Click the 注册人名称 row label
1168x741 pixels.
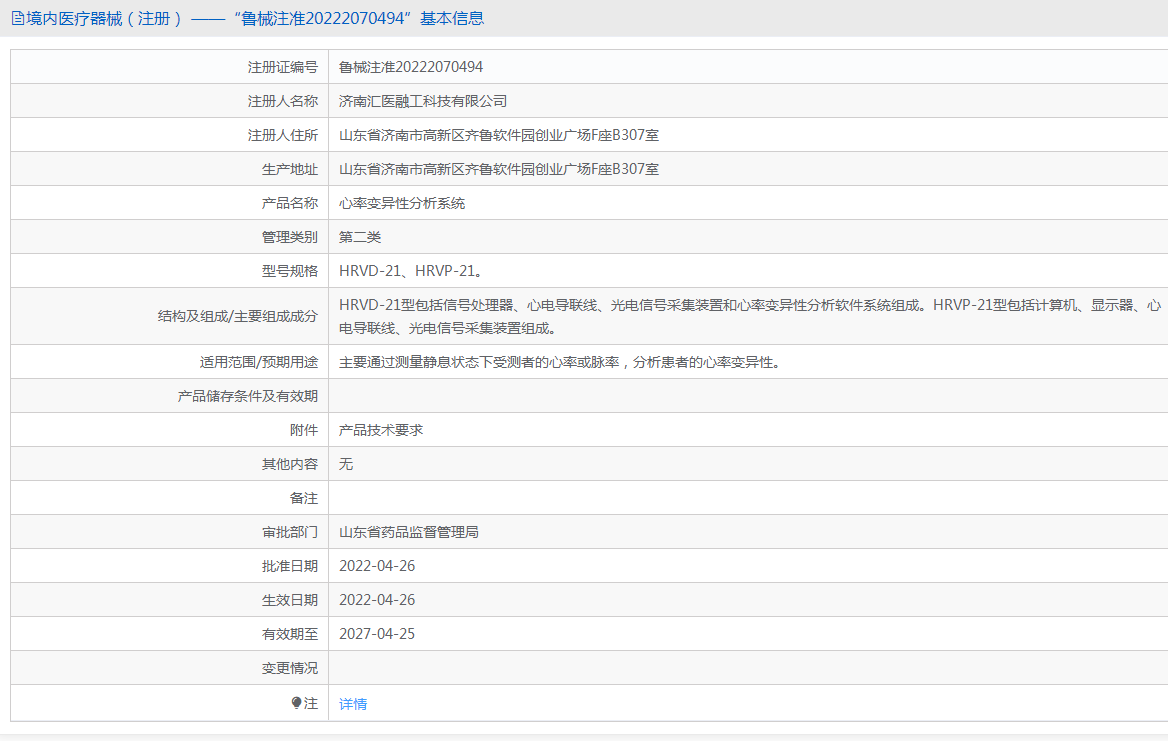(282, 101)
